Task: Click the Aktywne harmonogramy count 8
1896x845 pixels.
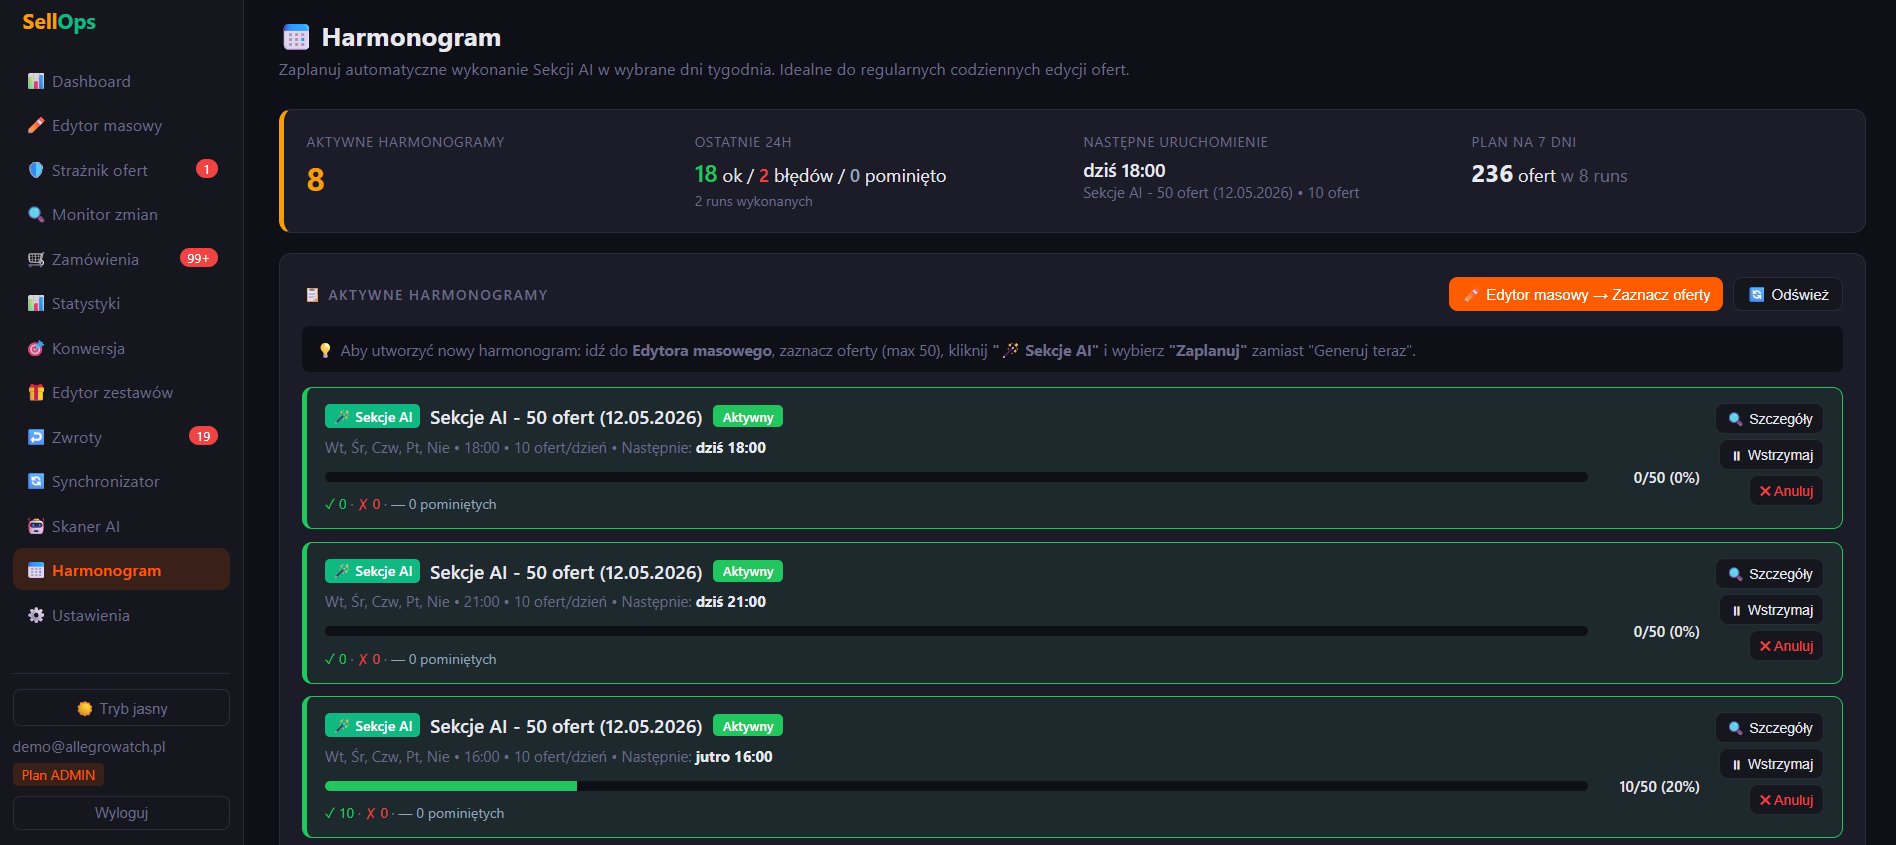Action: 315,180
